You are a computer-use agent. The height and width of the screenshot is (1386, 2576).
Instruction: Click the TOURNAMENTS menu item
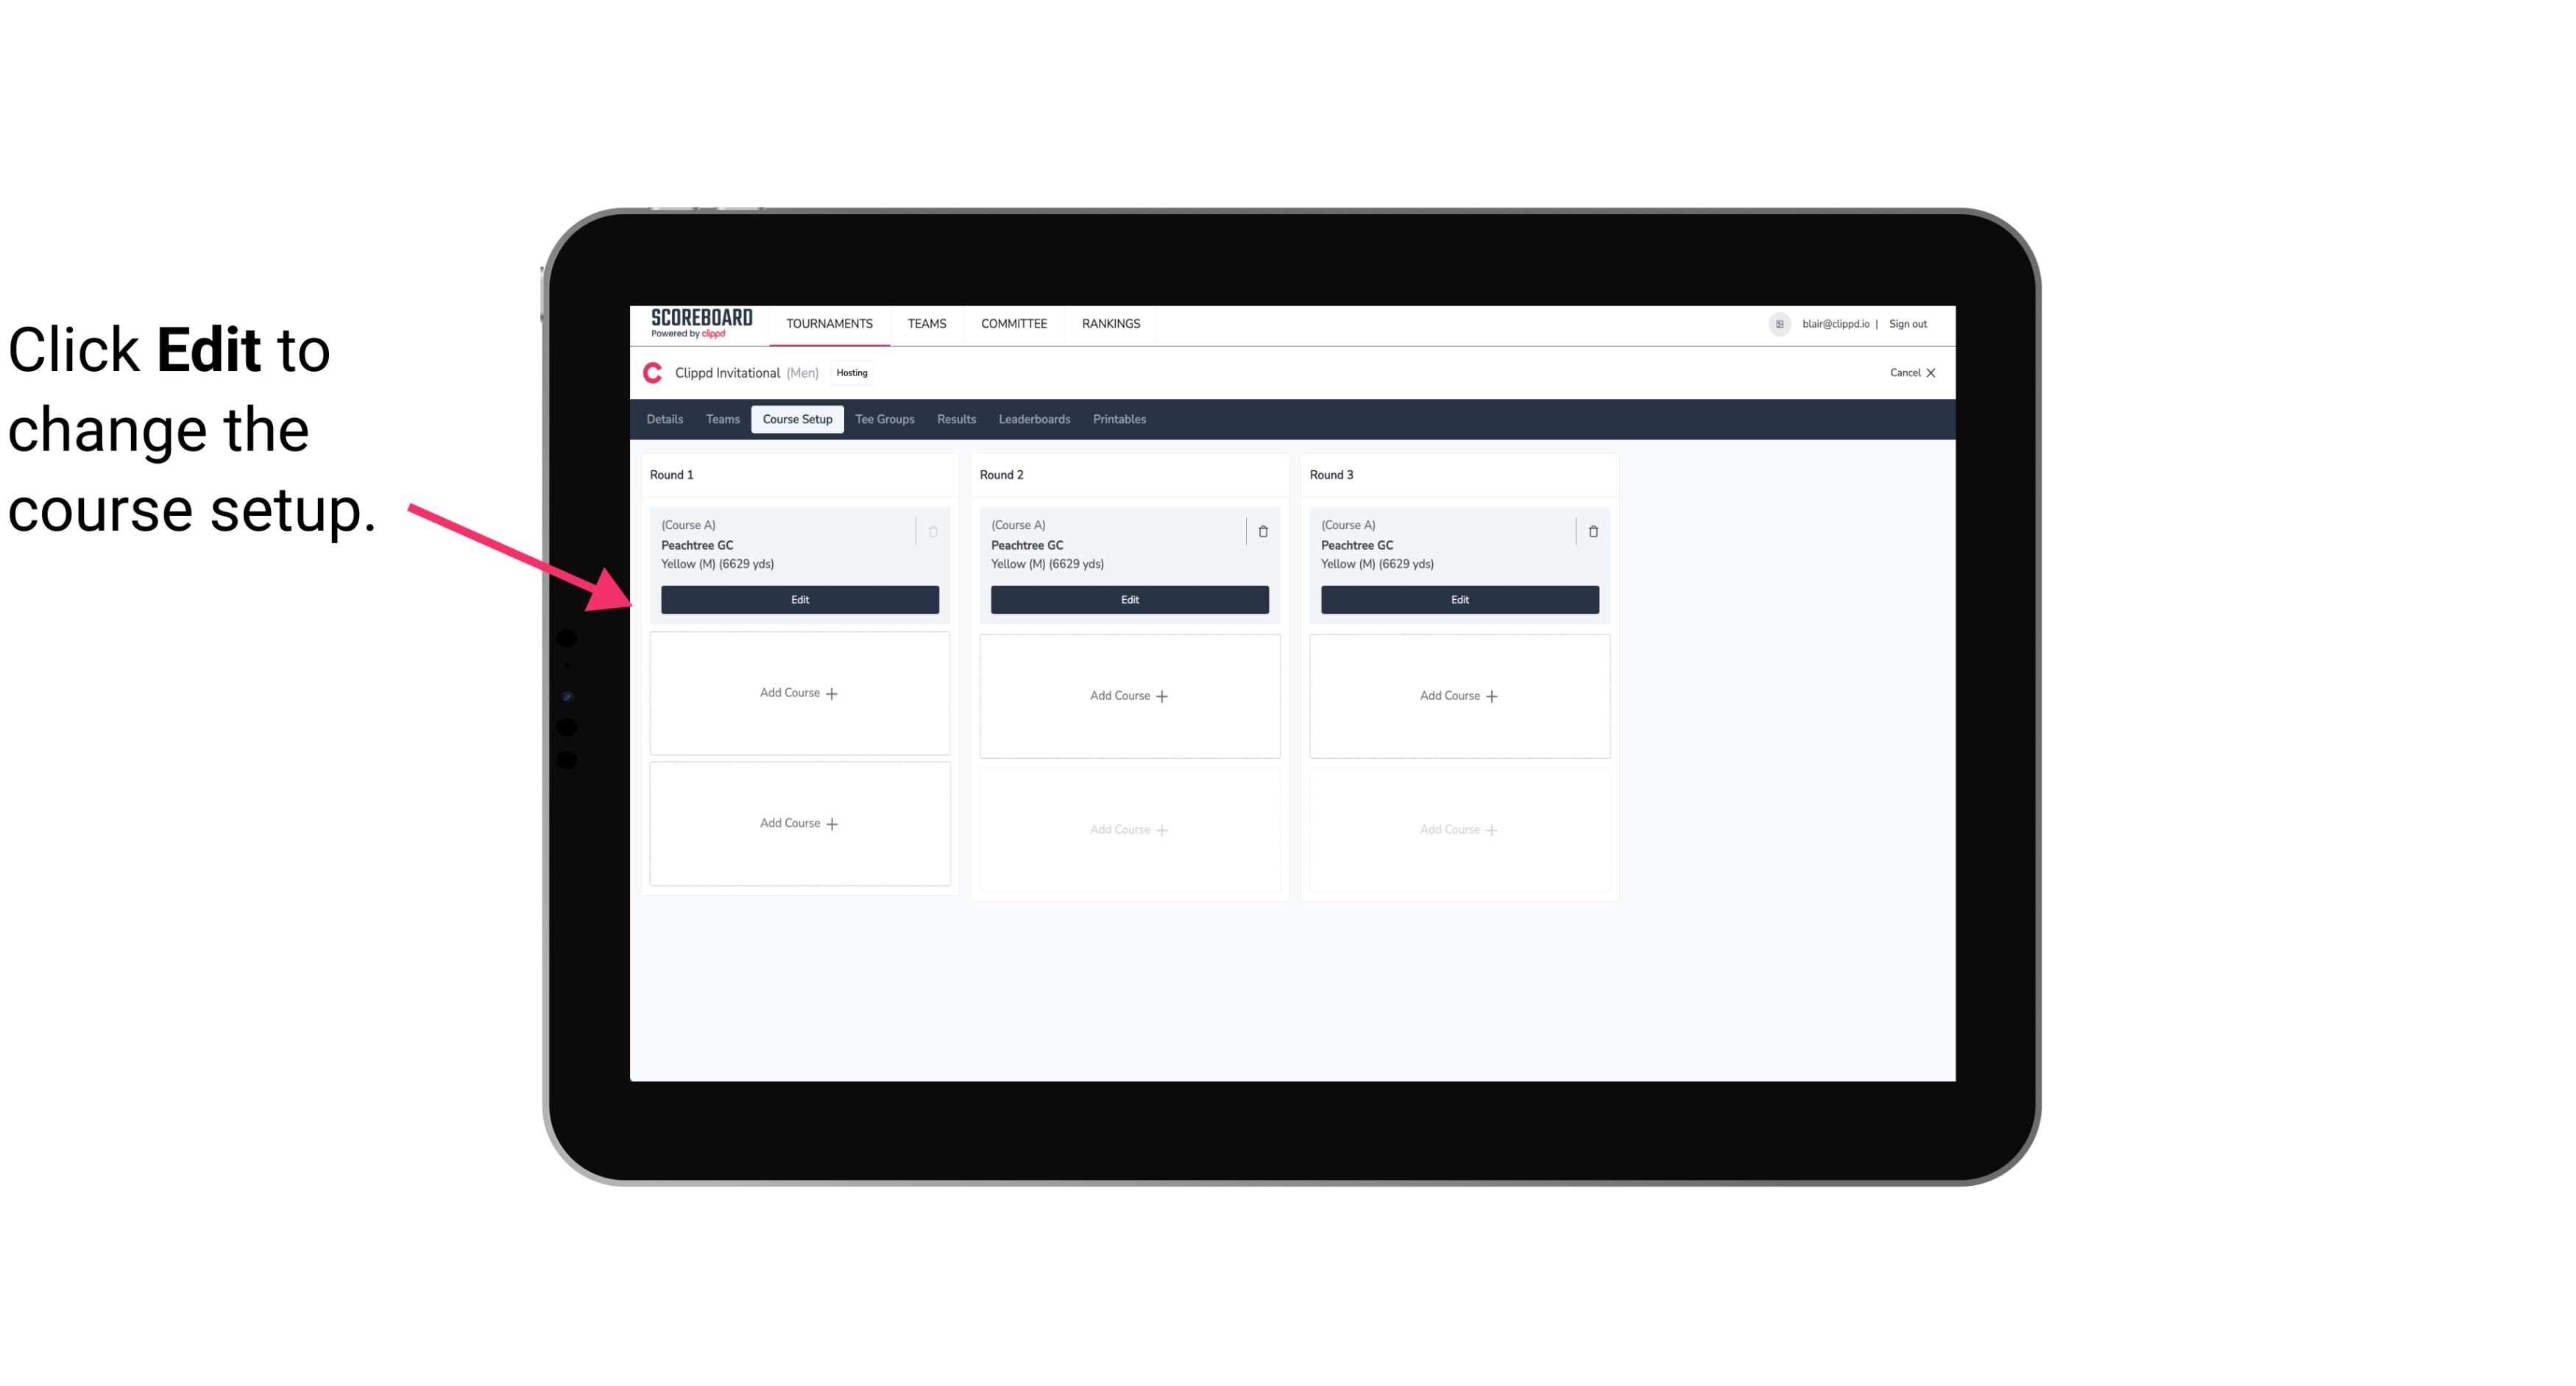click(831, 322)
